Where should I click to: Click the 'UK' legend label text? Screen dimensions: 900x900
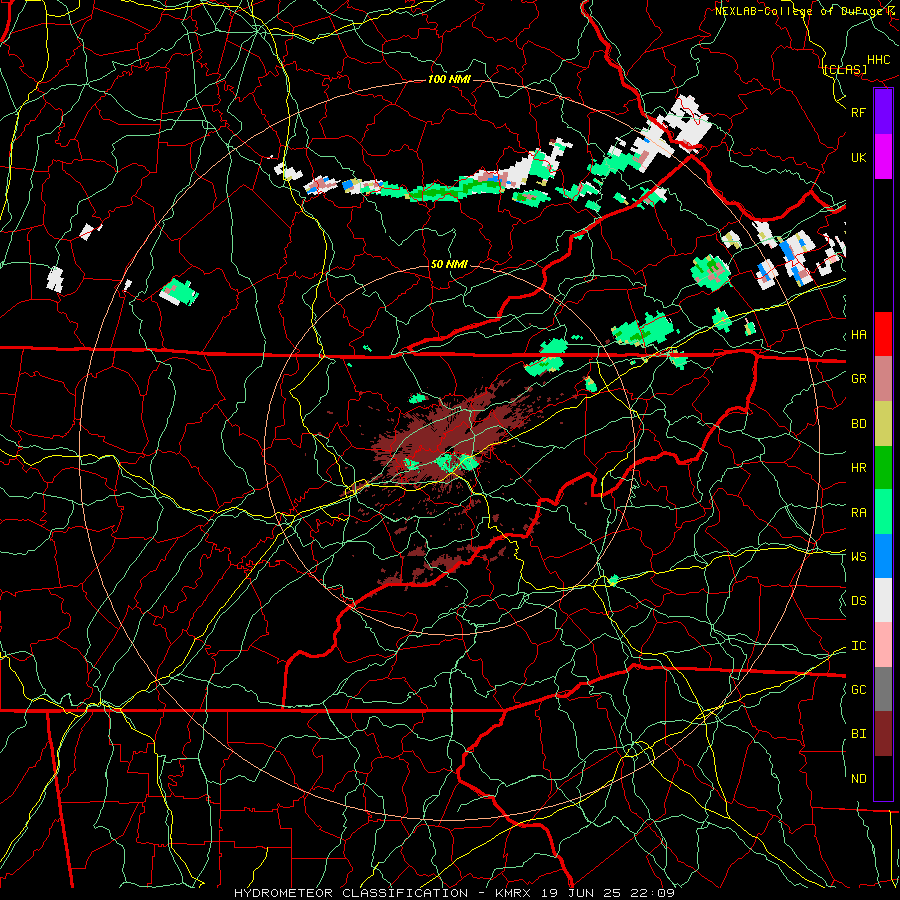(858, 157)
